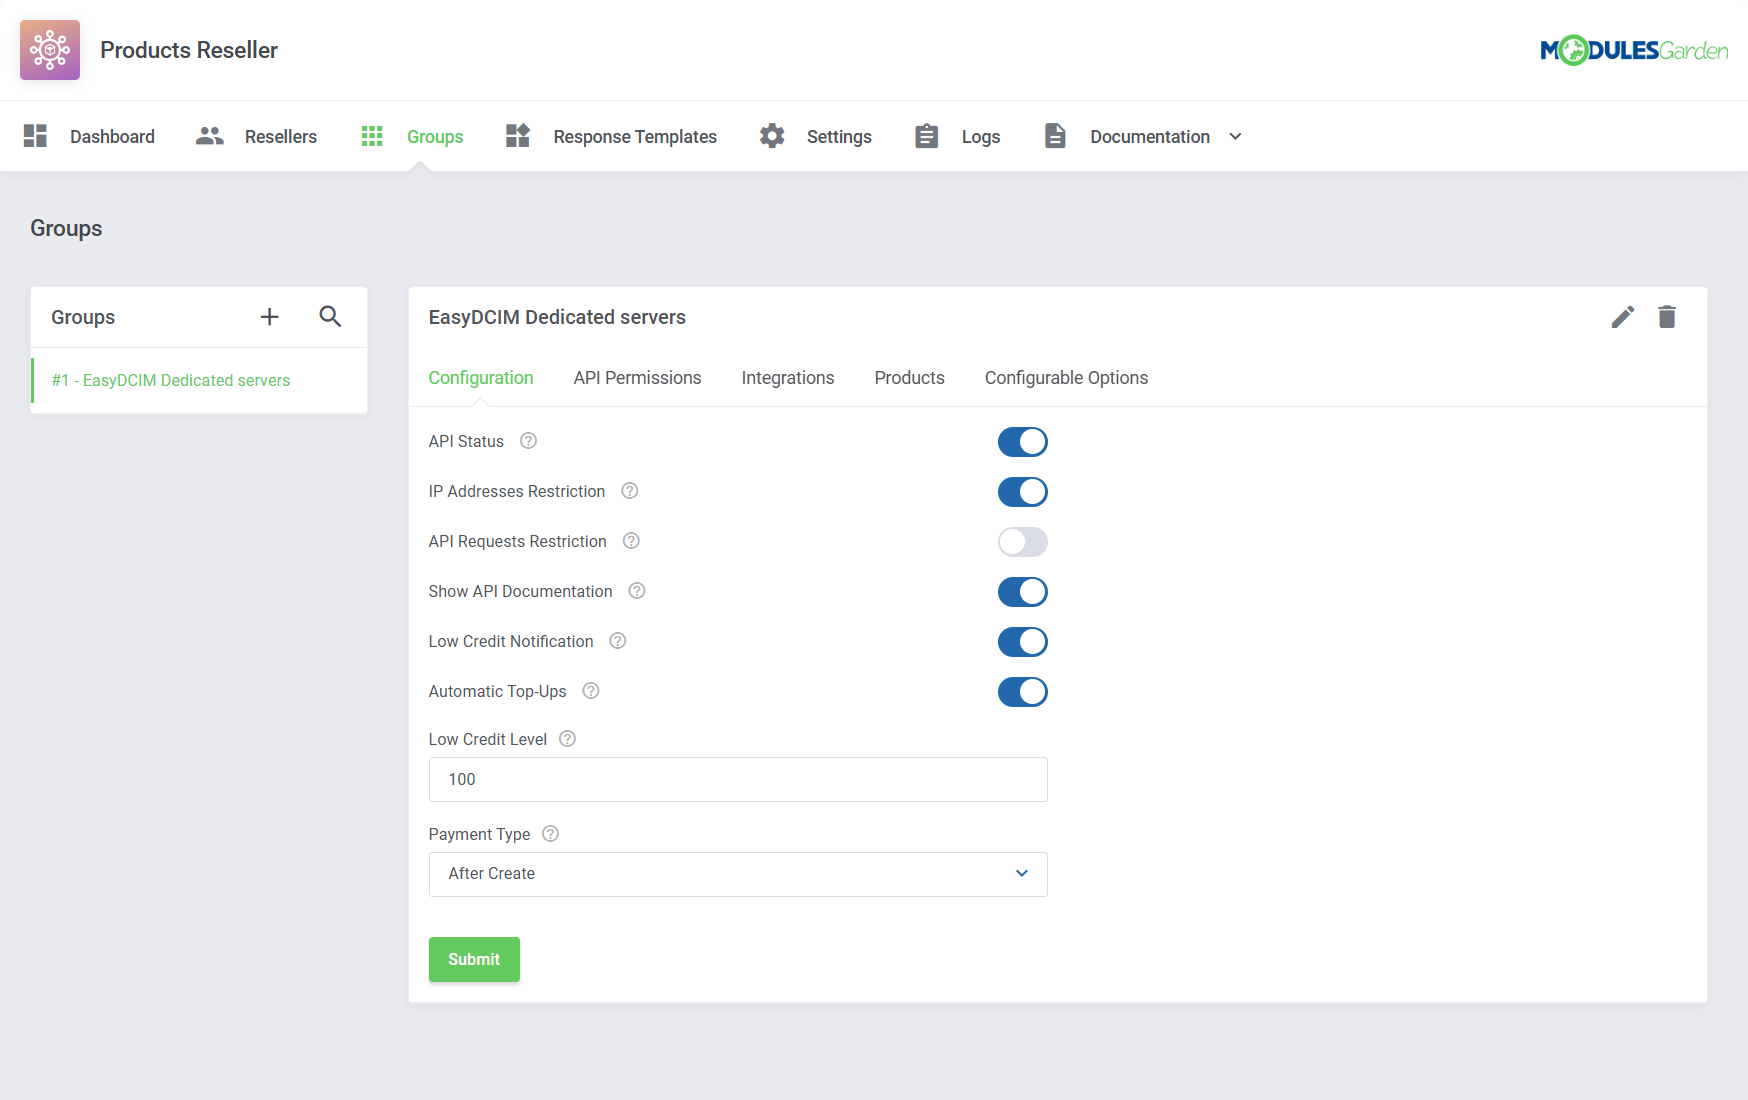Viewport: 1748px width, 1100px height.
Task: Add a new group with plus icon
Action: pos(270,317)
